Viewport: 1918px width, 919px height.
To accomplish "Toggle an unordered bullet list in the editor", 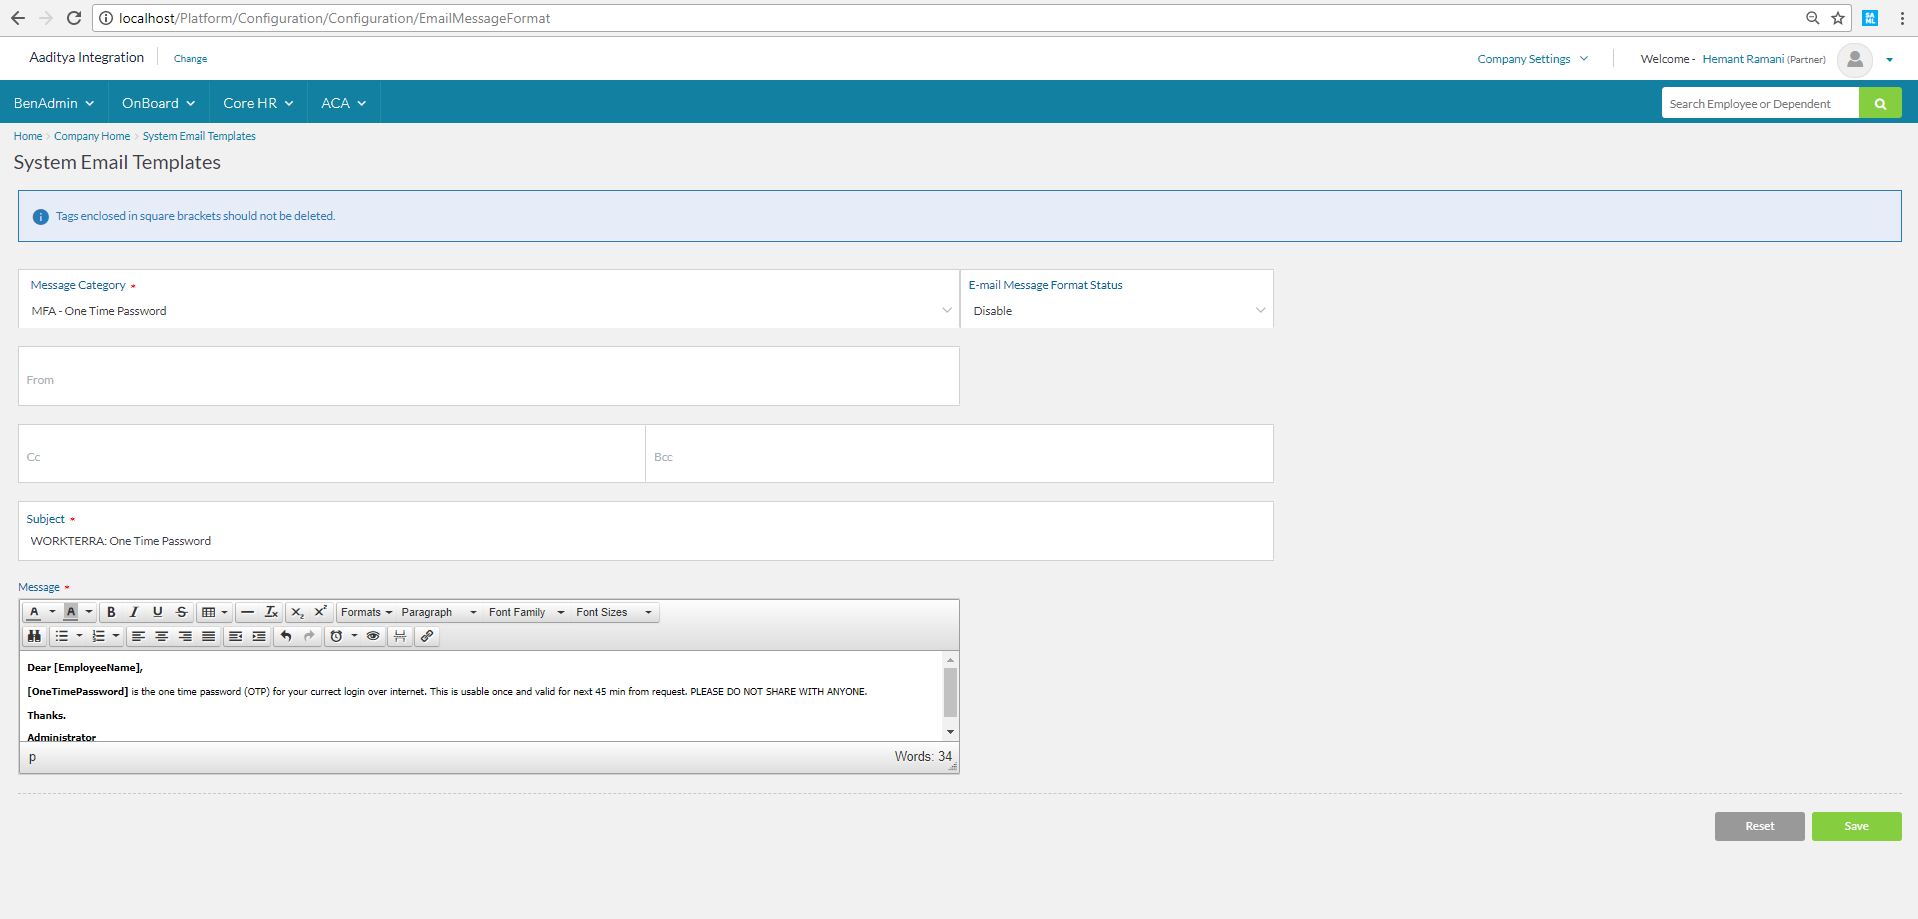I will (62, 636).
